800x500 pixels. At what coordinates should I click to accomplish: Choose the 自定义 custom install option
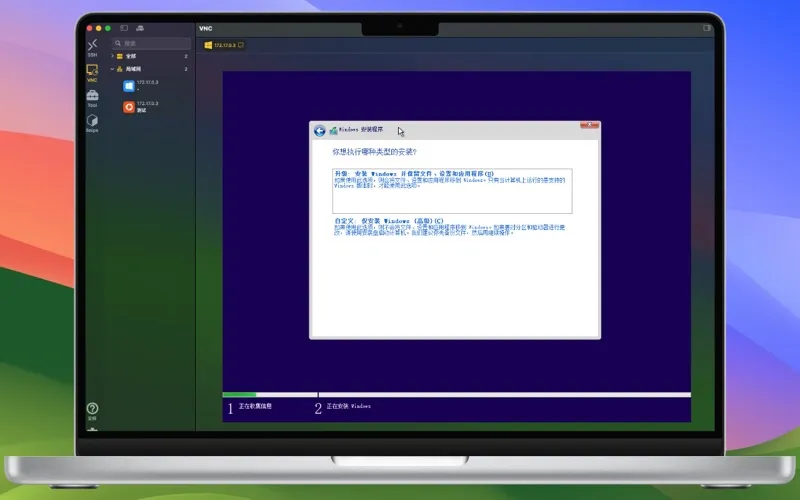pos(449,227)
